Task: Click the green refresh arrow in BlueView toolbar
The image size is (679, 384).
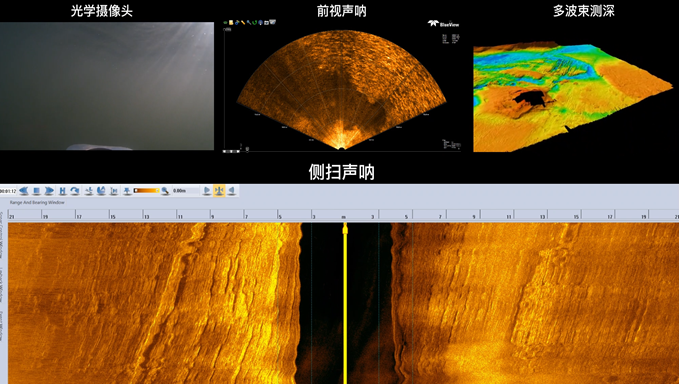Action: point(255,23)
